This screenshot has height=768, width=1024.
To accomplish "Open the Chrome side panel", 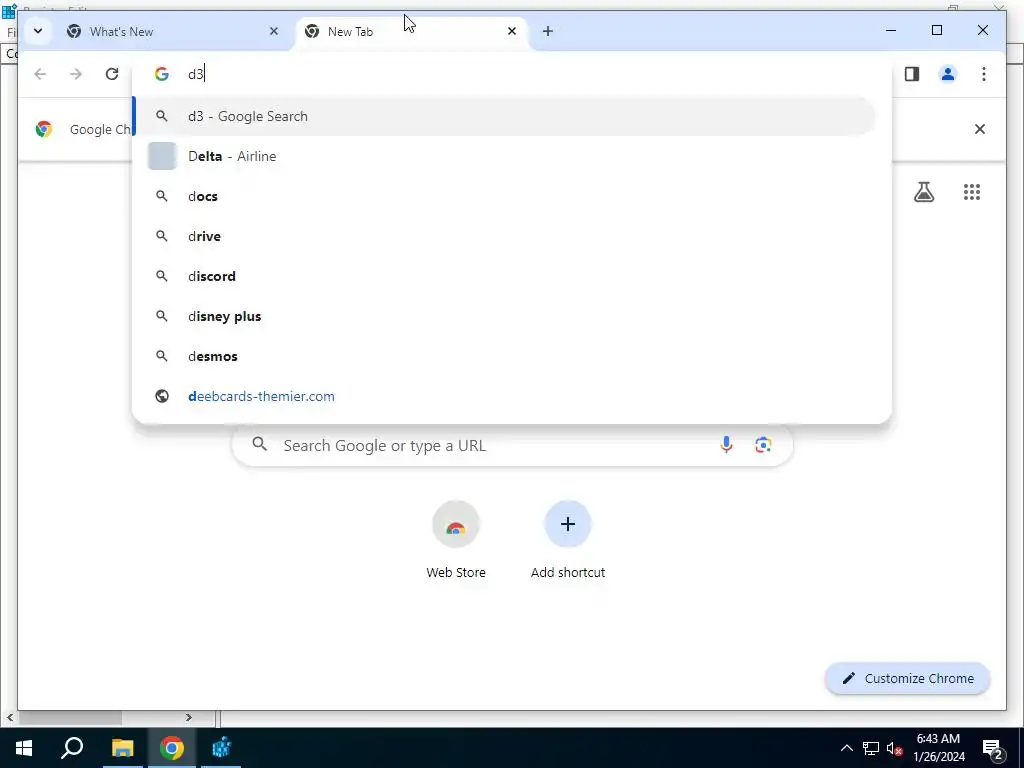I will point(912,74).
